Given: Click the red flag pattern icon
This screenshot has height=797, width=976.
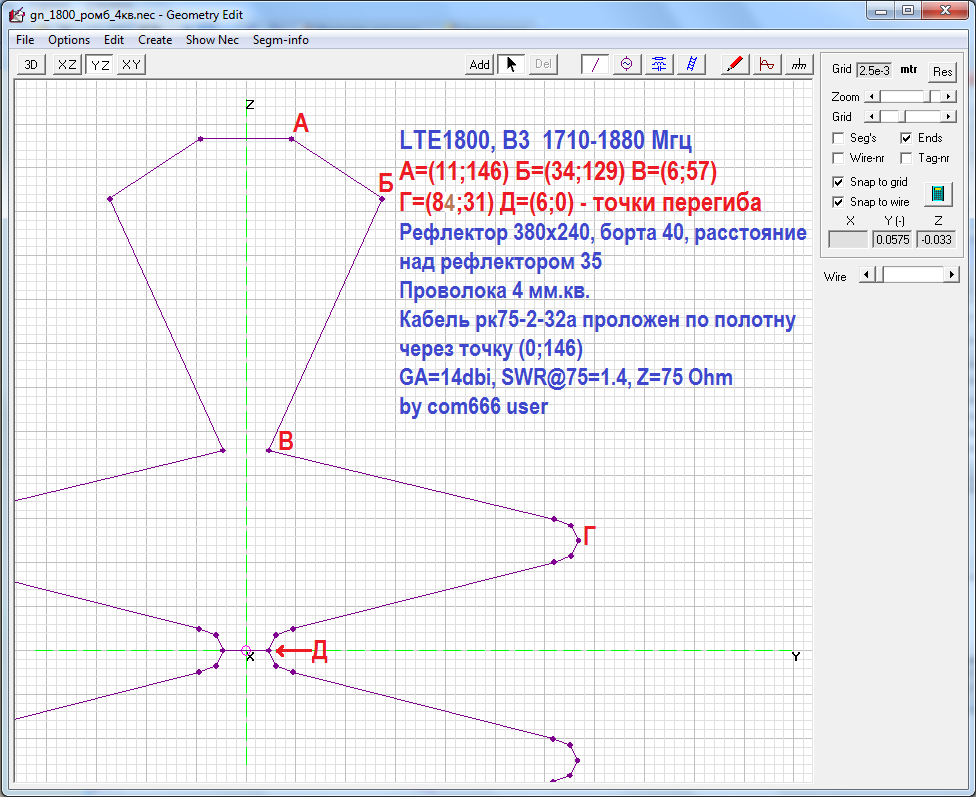Looking at the screenshot, I should tap(767, 64).
